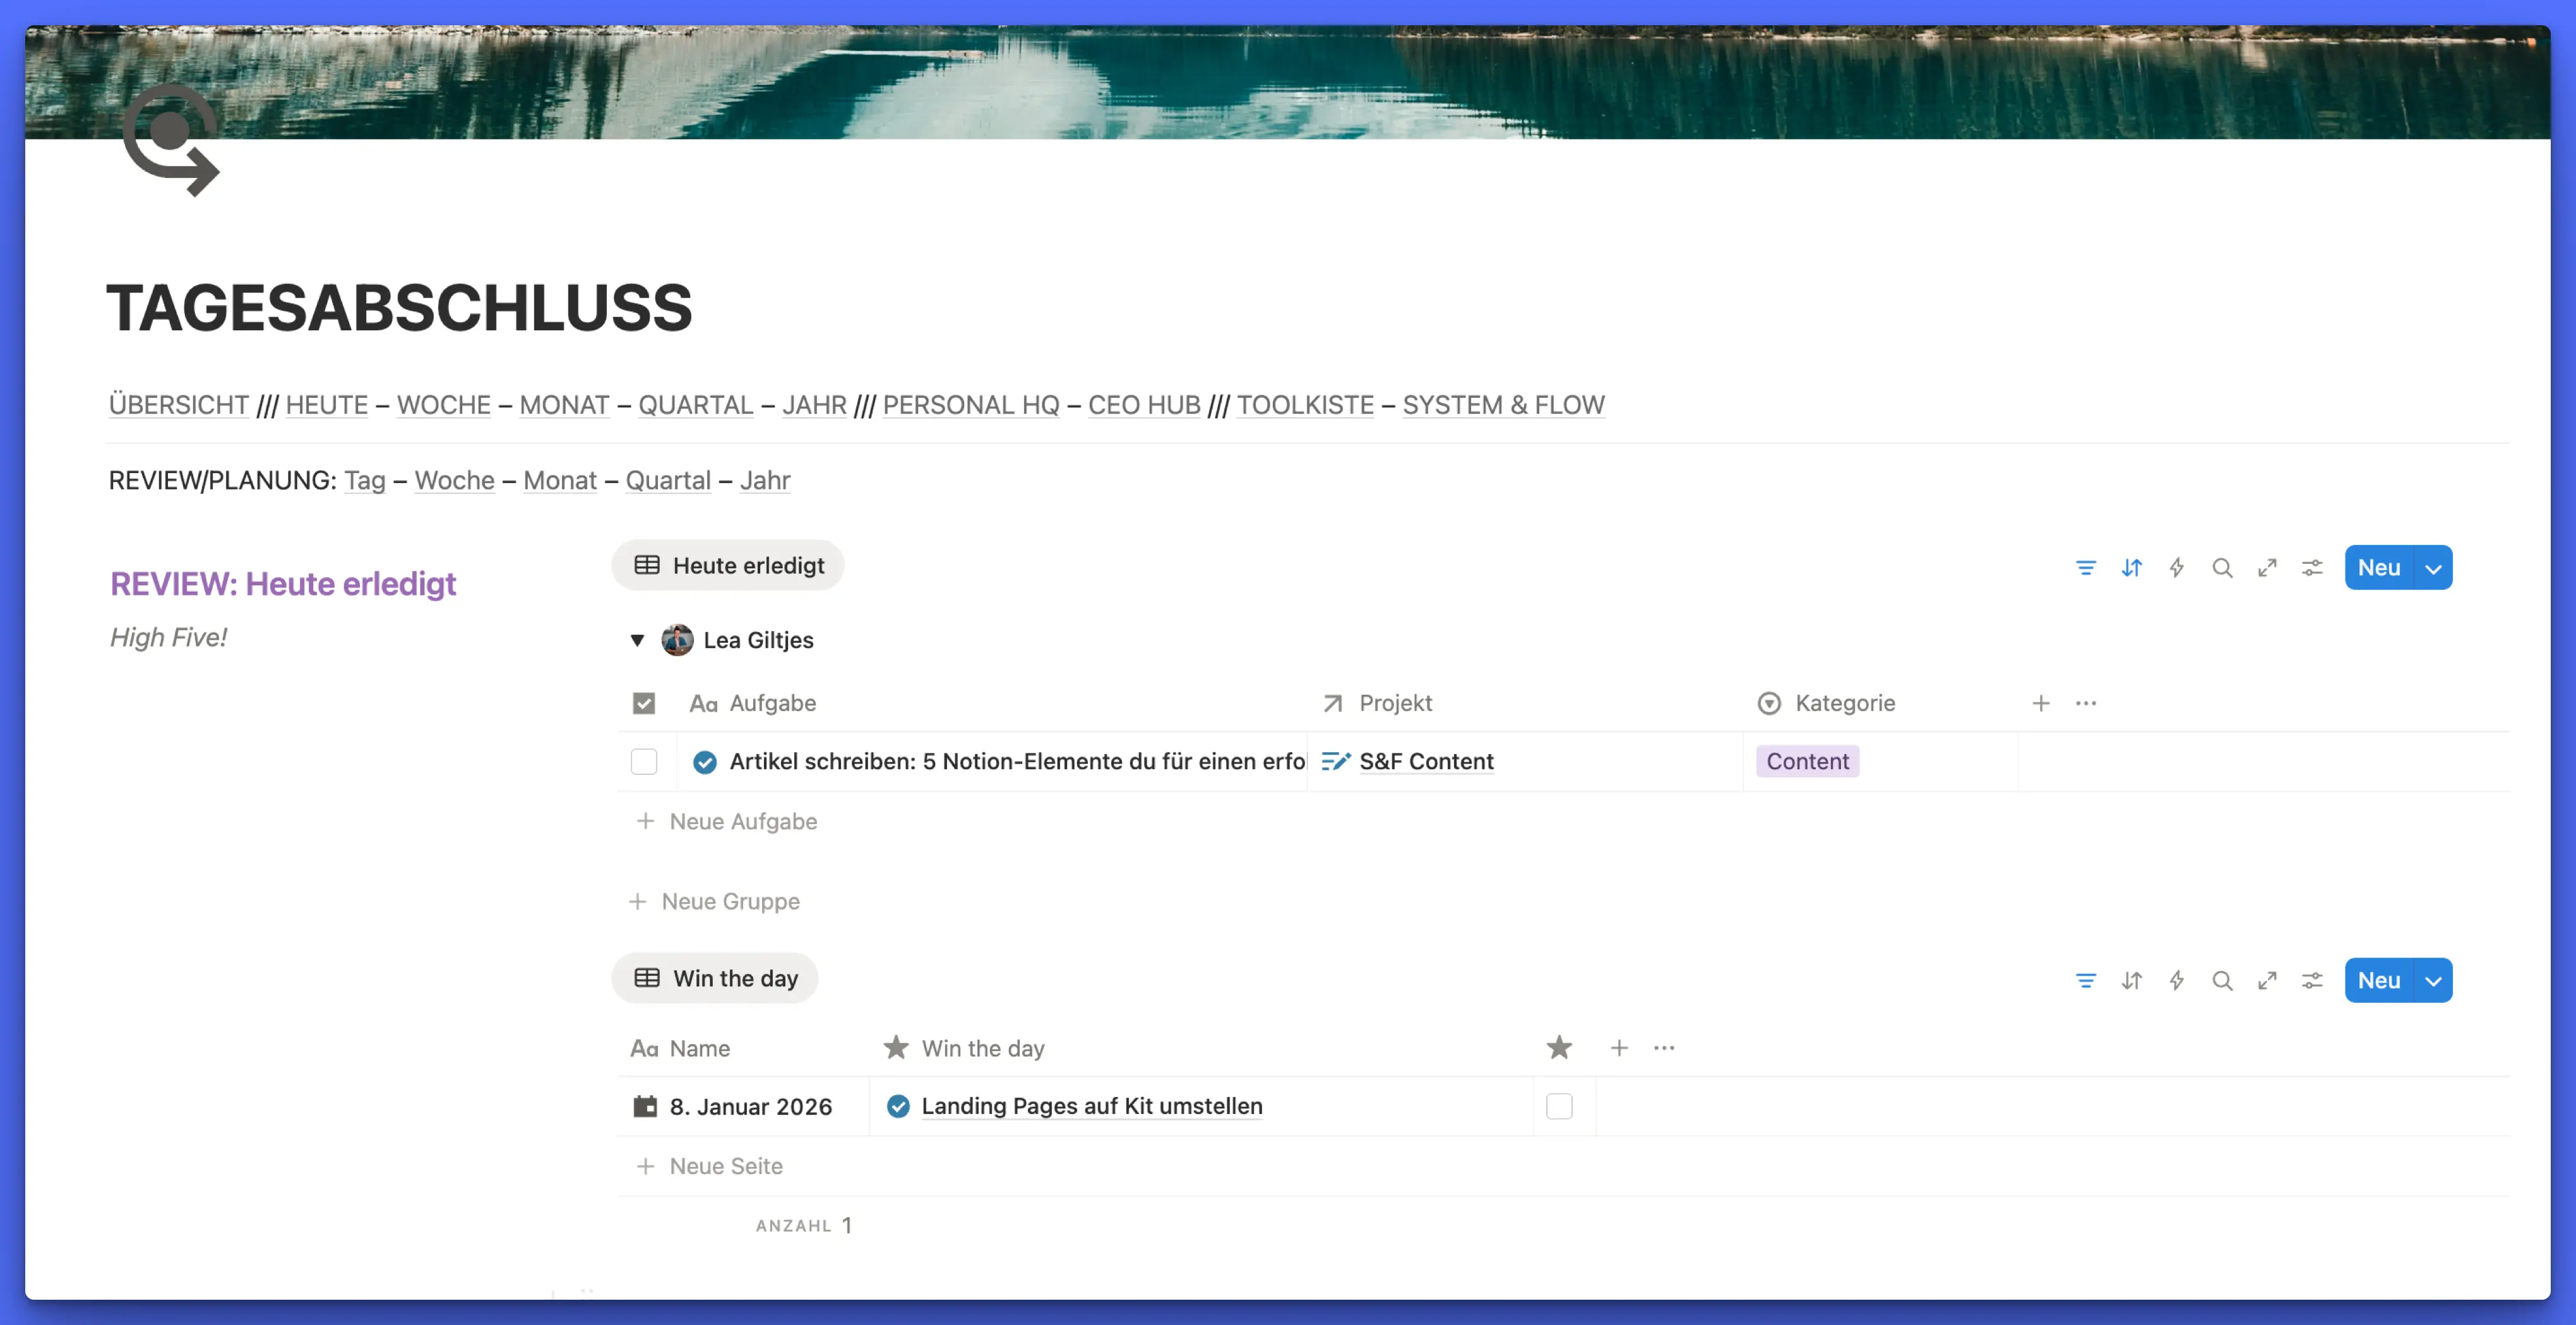2576x1325 pixels.
Task: Open dropdown arrow beside Neu in Heute erledigt
Action: coord(2432,568)
